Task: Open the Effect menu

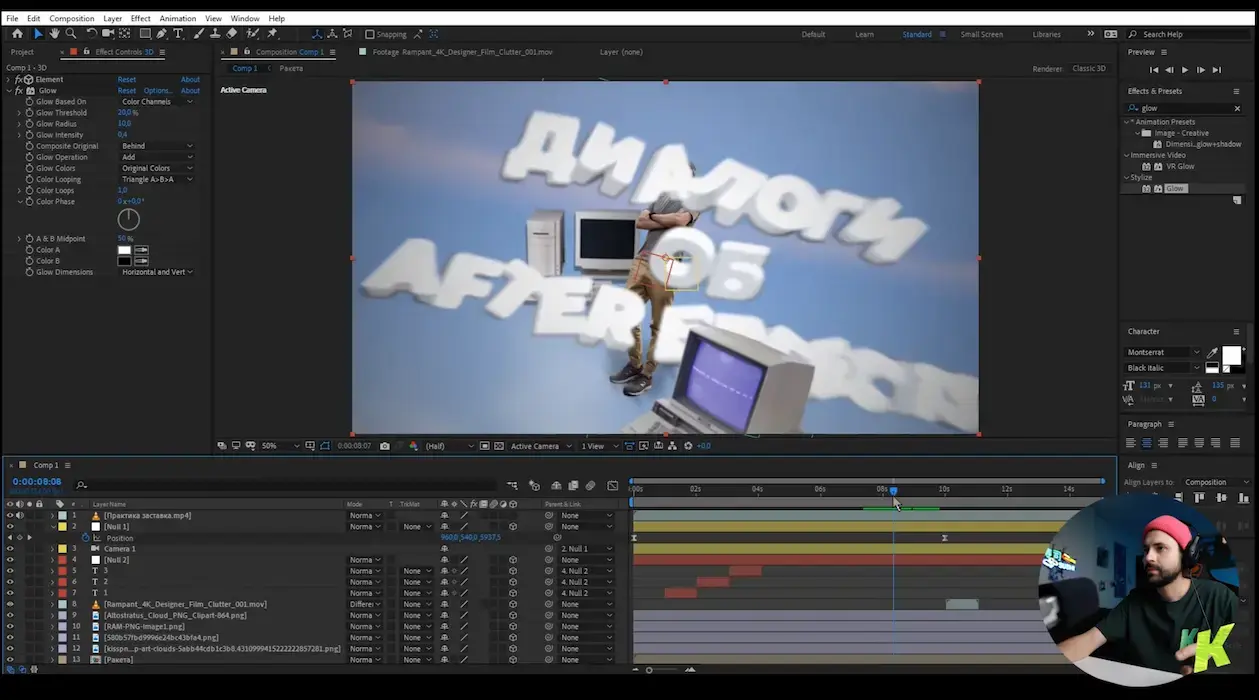Action: tap(141, 18)
